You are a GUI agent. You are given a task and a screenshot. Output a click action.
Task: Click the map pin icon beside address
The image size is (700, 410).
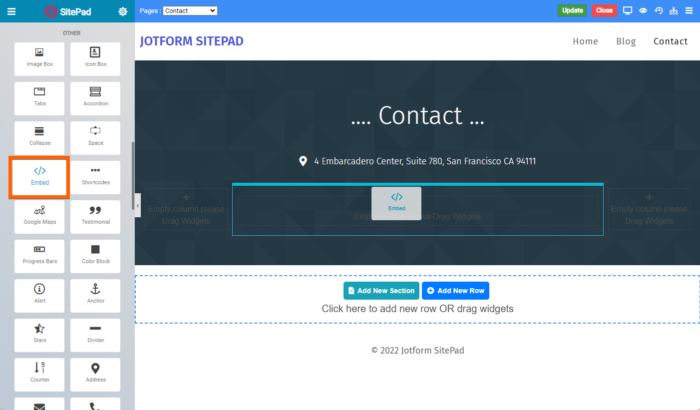(x=303, y=161)
